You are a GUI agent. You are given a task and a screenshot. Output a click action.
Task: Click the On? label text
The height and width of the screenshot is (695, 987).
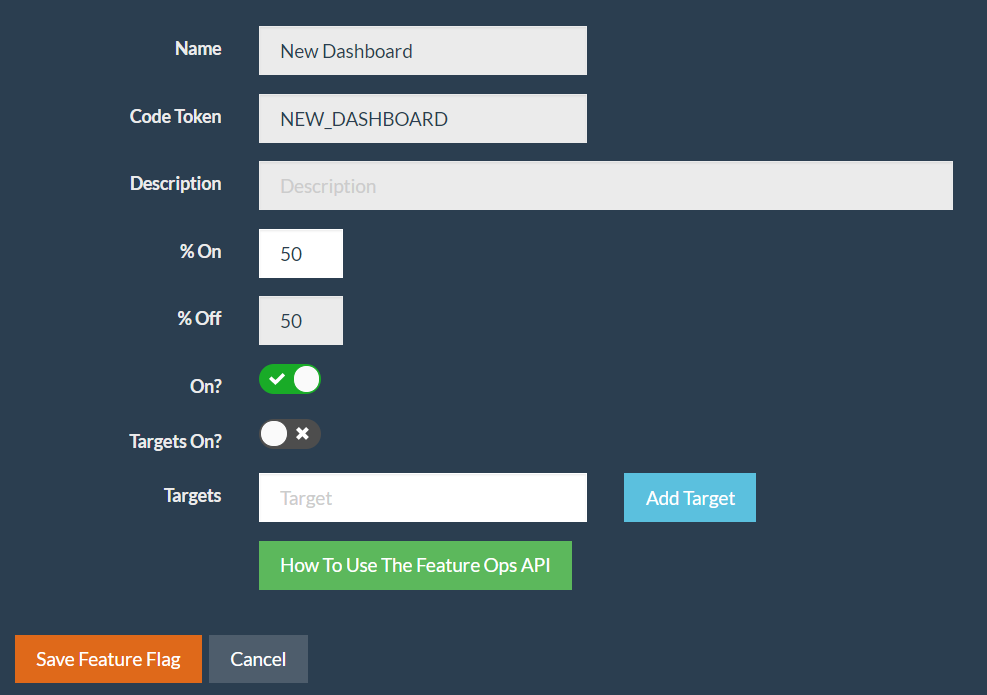[206, 386]
